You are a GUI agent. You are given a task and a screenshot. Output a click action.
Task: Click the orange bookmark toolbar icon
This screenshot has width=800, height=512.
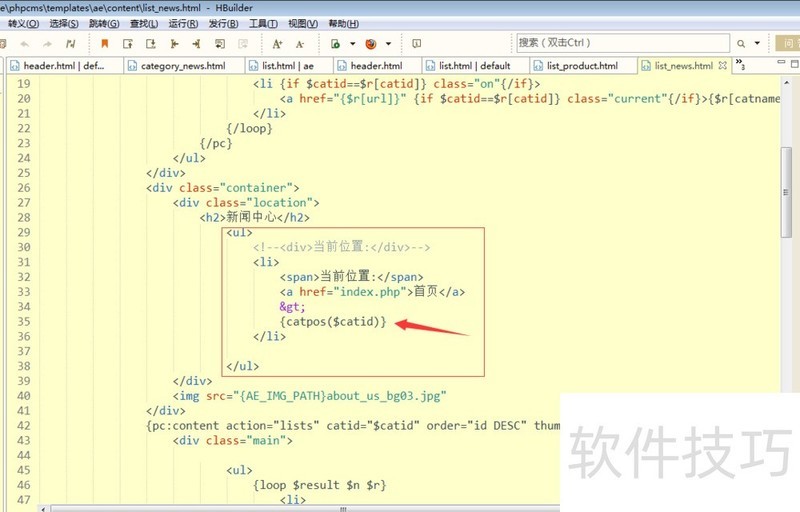coord(105,44)
